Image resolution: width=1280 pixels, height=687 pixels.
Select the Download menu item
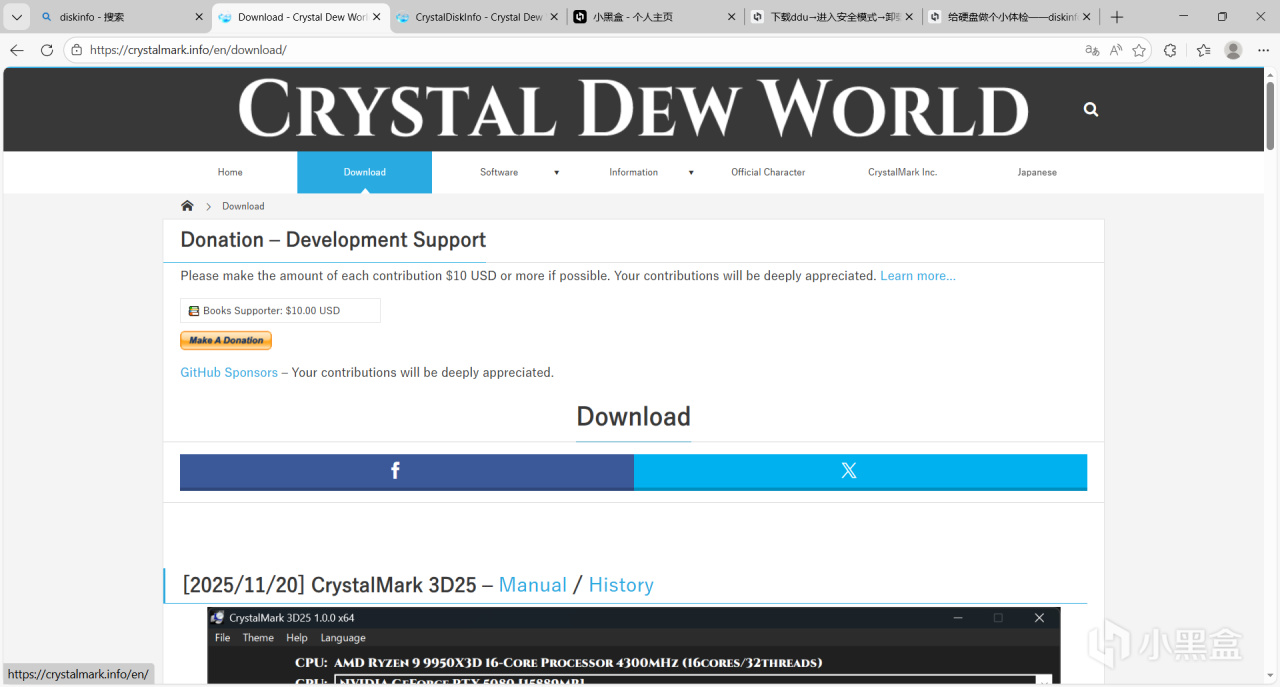365,172
